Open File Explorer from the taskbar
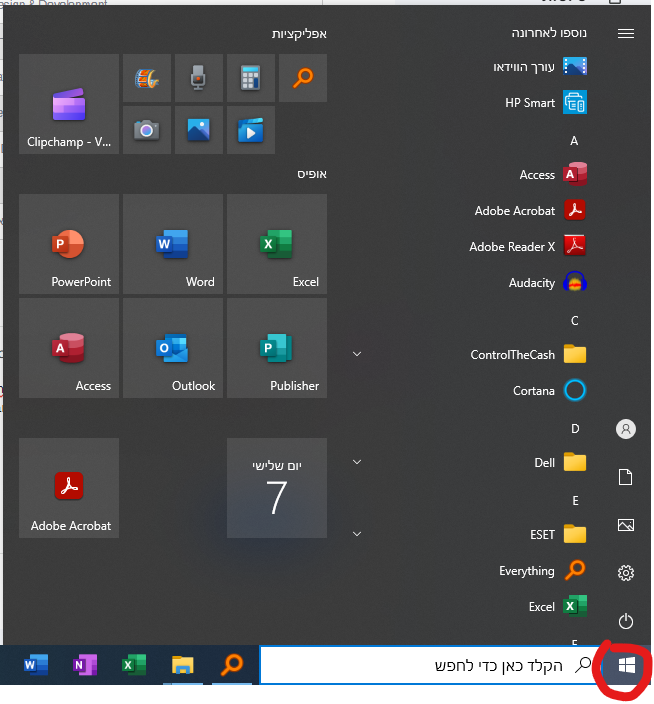Image resolution: width=654 pixels, height=704 pixels. point(183,665)
